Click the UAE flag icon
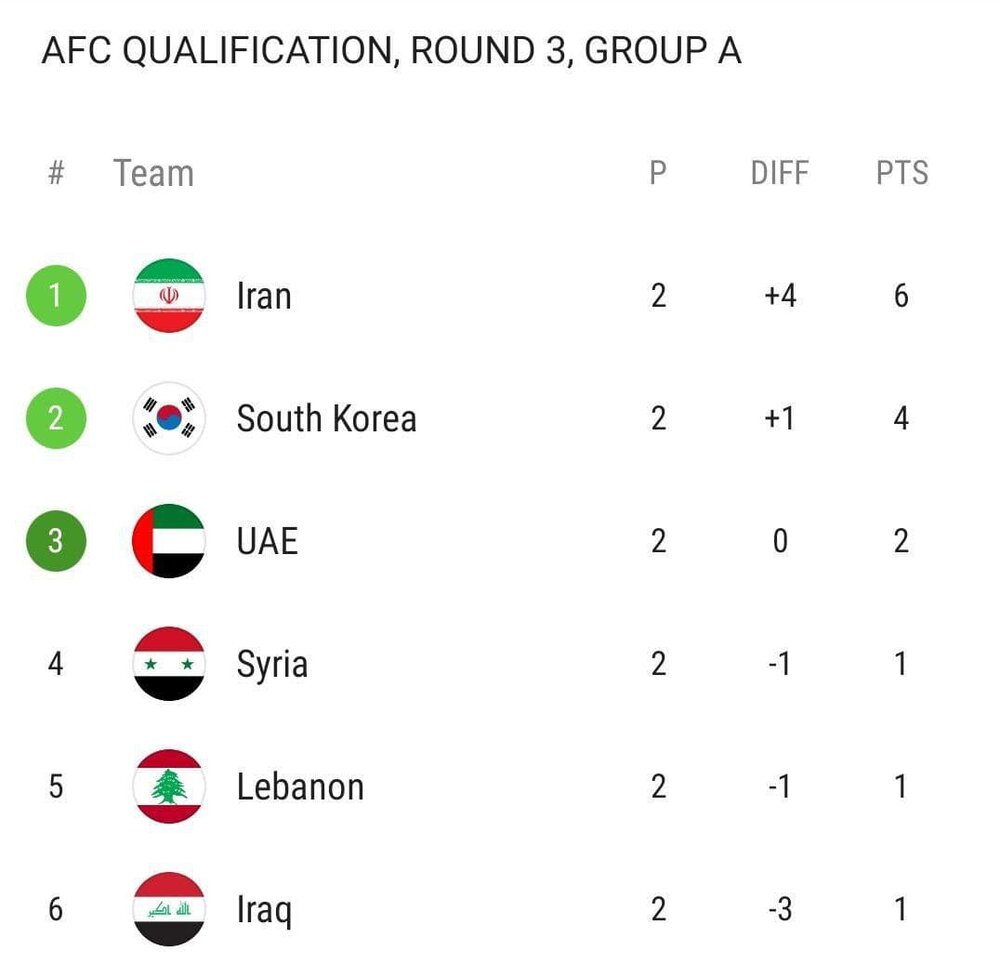 [x=169, y=541]
